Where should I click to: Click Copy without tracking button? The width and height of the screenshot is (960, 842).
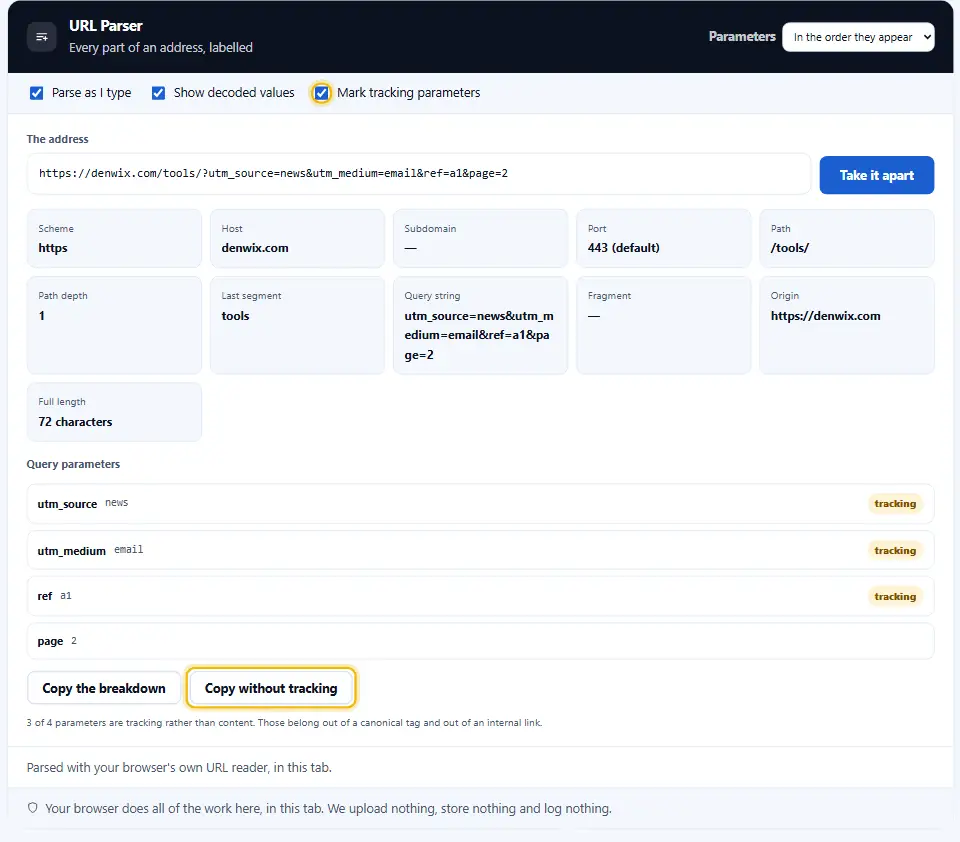271,688
